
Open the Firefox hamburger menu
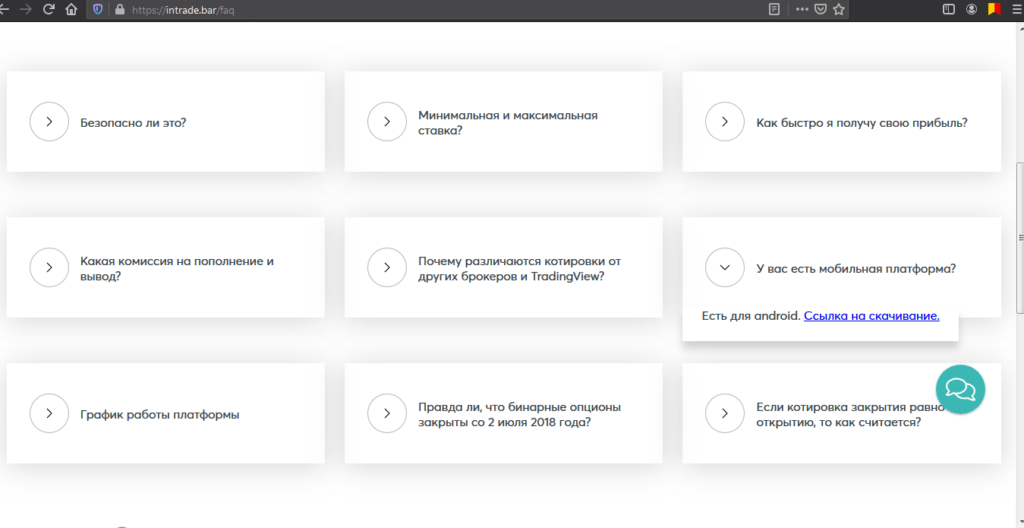(x=1015, y=9)
